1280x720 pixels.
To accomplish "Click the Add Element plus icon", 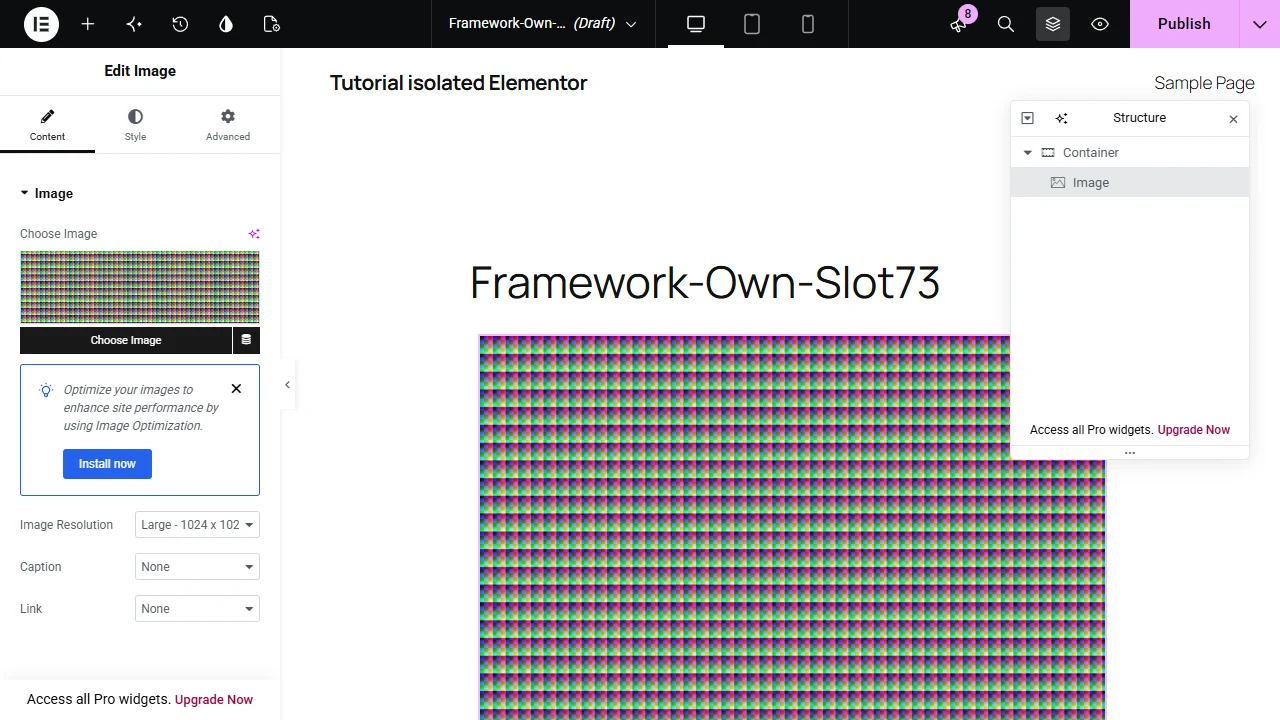I will tap(88, 24).
